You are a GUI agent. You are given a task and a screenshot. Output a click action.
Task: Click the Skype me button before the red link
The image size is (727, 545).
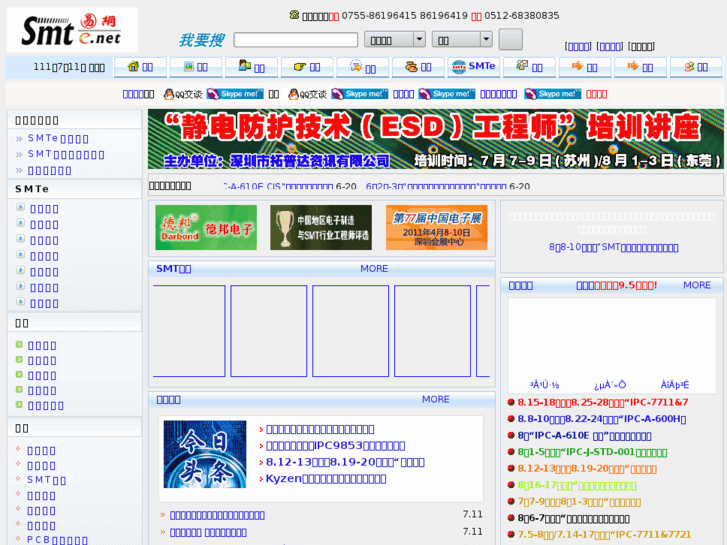click(552, 94)
